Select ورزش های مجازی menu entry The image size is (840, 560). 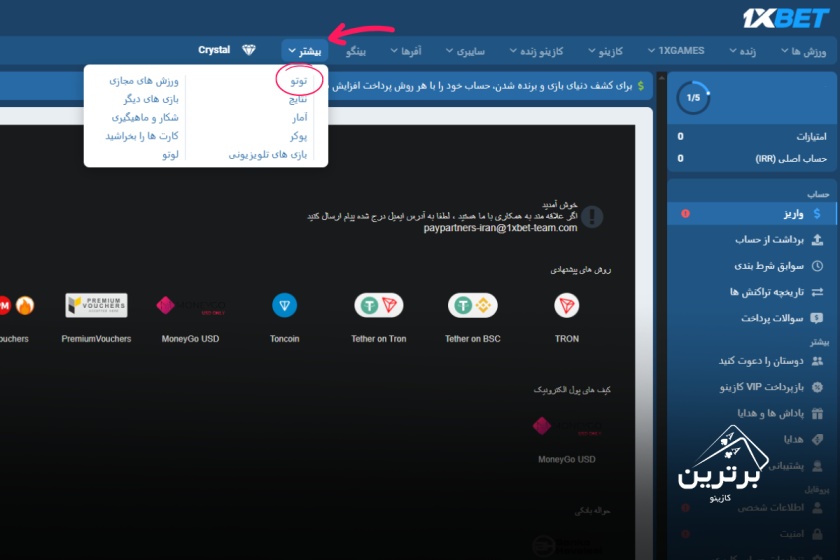point(144,80)
